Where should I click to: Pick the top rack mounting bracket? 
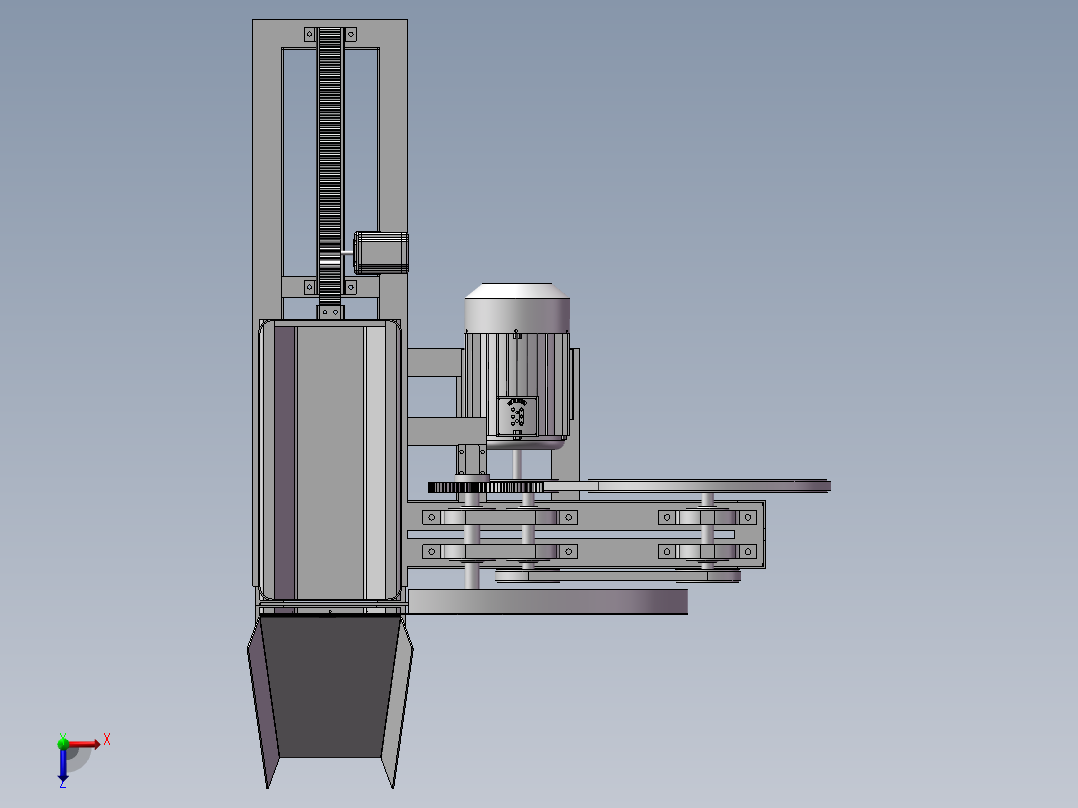coord(330,34)
